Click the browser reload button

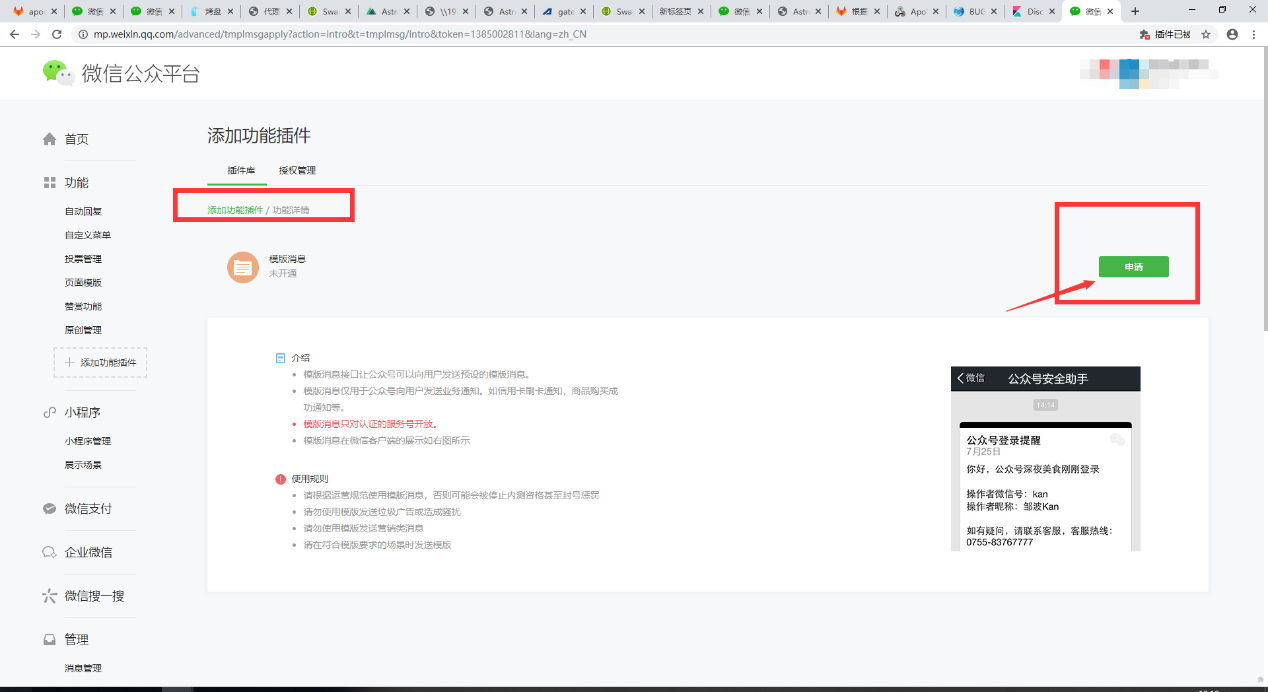(x=56, y=34)
